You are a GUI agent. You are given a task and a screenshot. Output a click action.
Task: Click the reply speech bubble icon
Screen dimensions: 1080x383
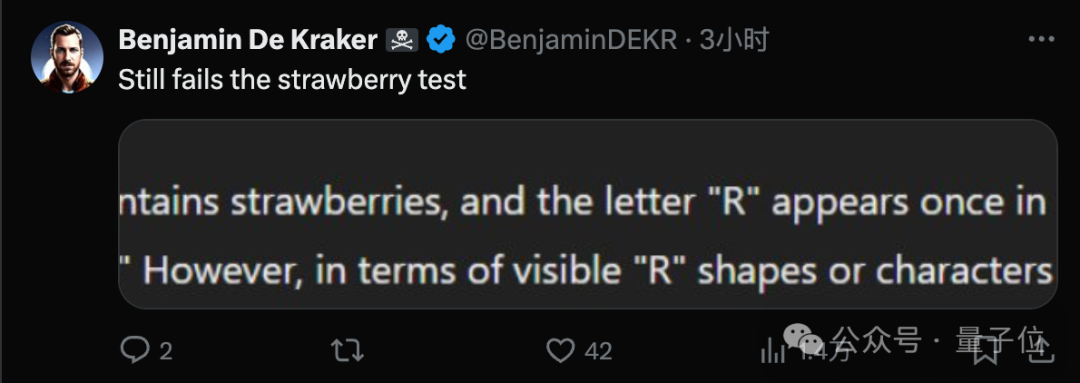135,351
